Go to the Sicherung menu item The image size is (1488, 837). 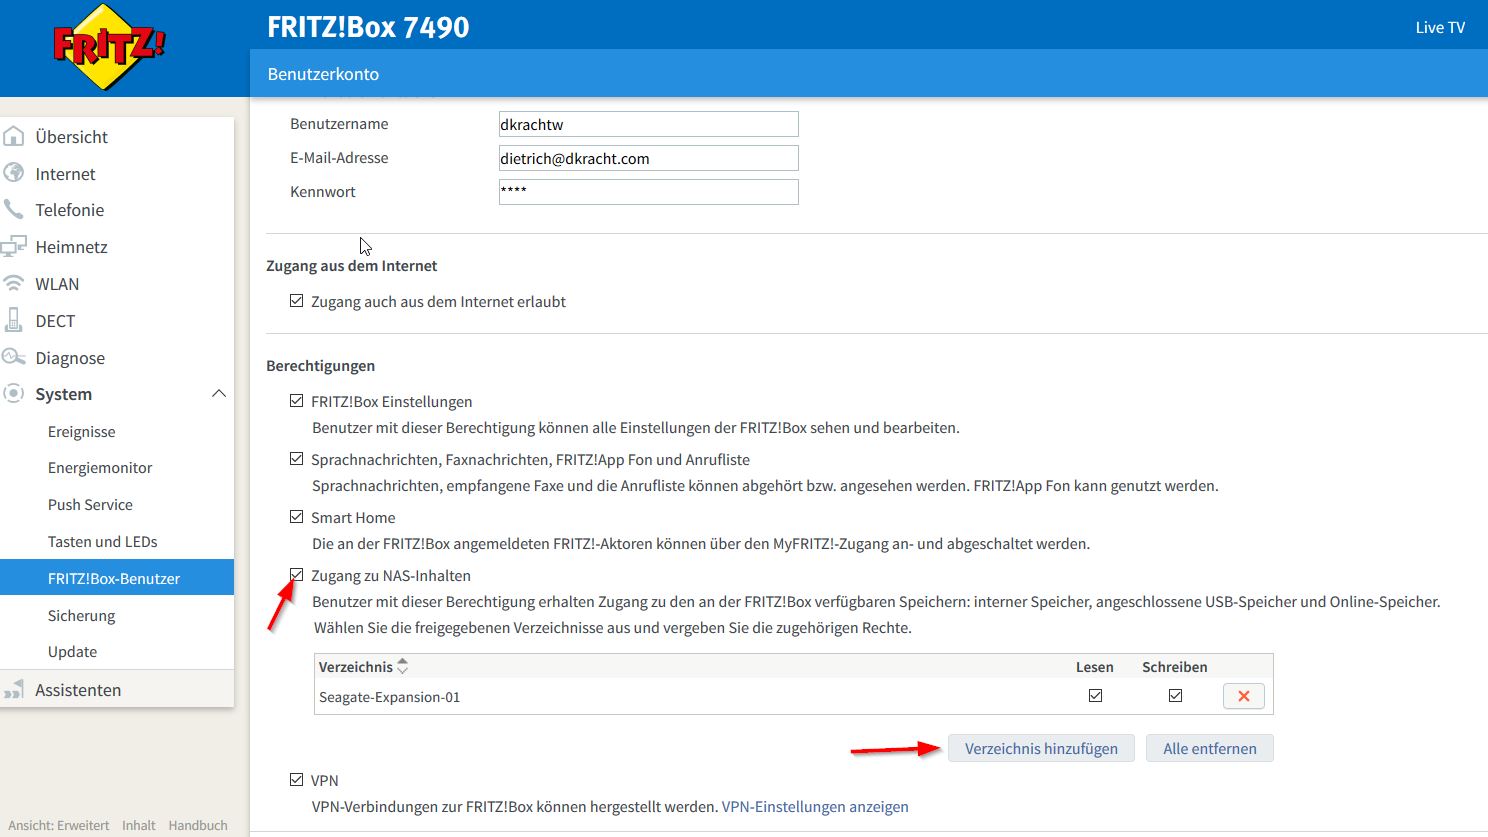81,616
